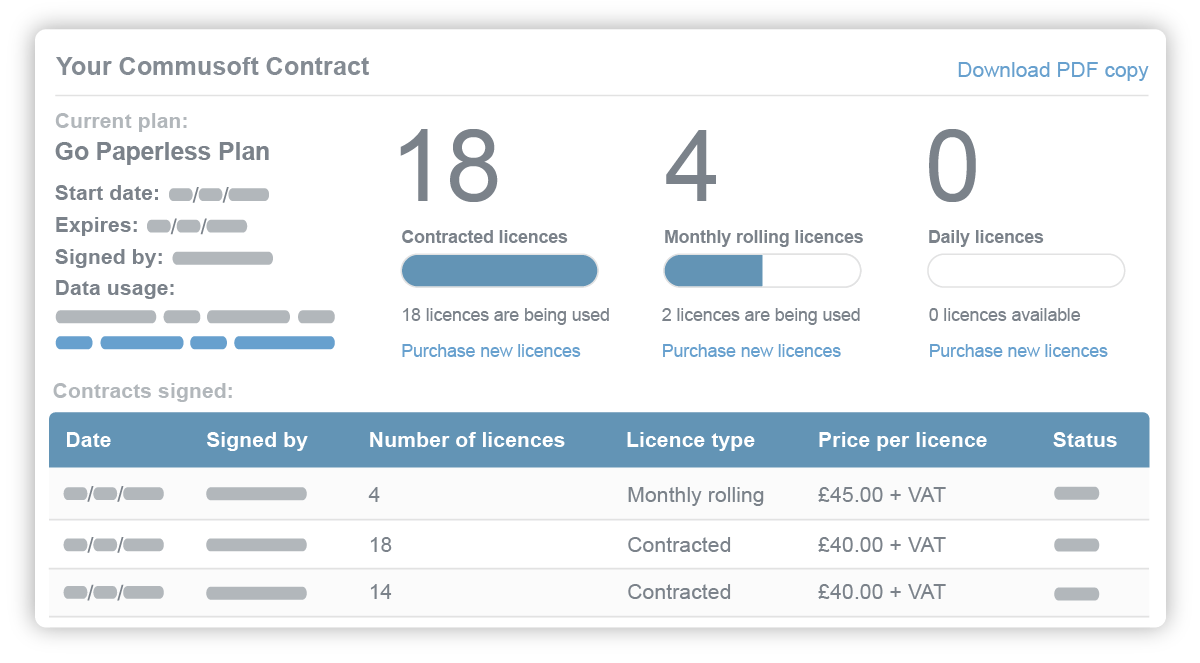Image resolution: width=1200 pixels, height=663 pixels.
Task: Click the Download PDF copy link
Action: [x=1052, y=70]
